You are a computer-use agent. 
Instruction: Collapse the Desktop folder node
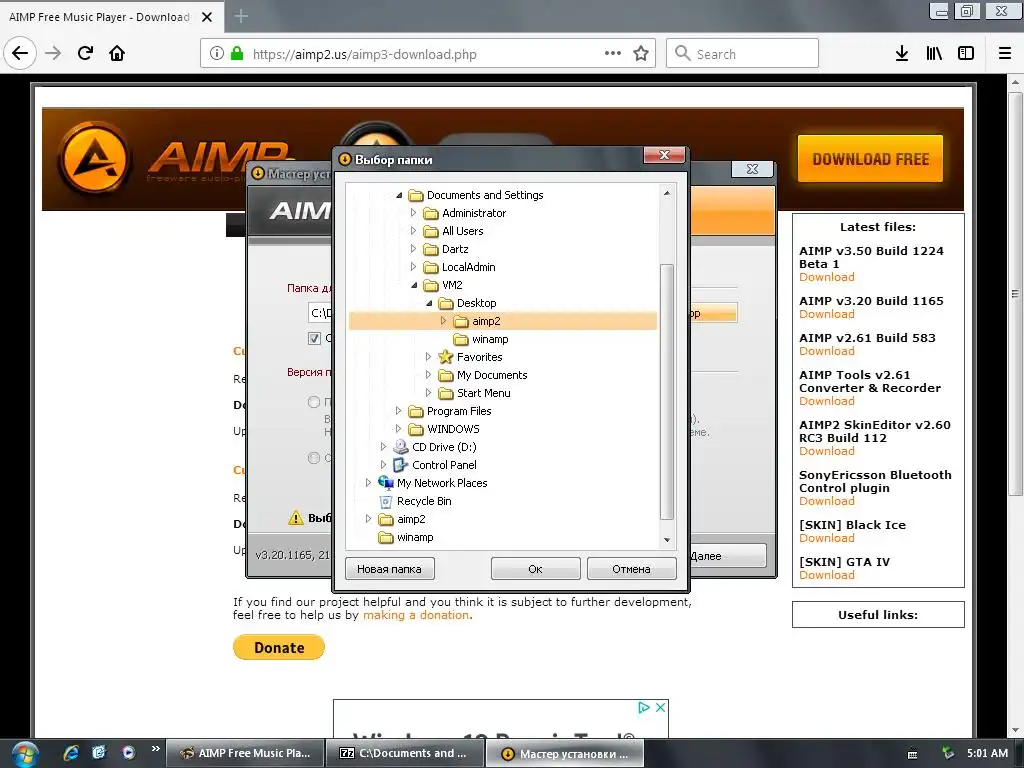[x=429, y=303]
